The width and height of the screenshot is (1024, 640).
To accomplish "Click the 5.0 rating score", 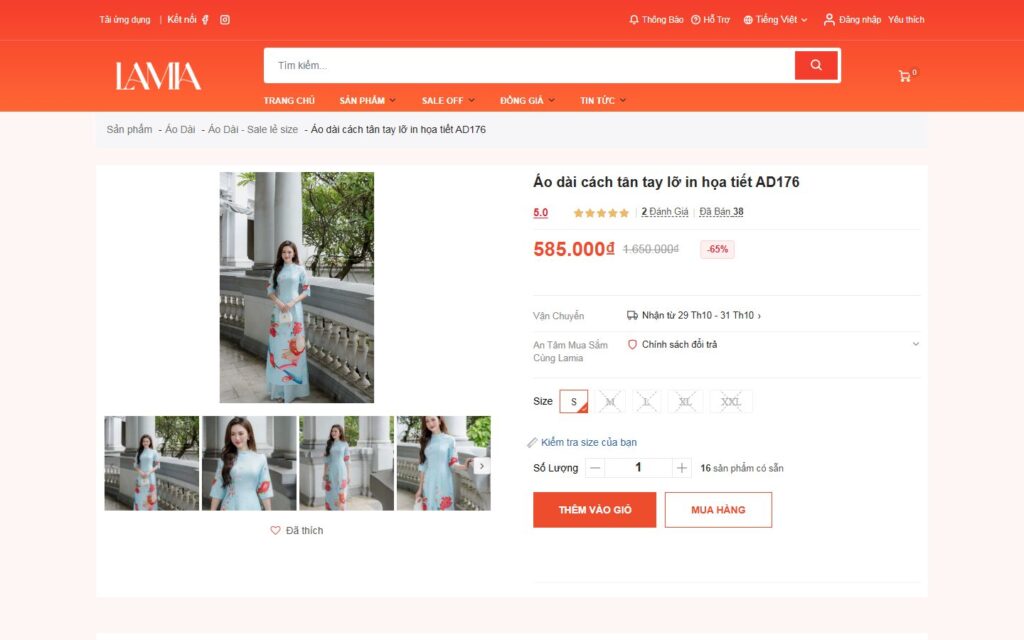I will 541,213.
